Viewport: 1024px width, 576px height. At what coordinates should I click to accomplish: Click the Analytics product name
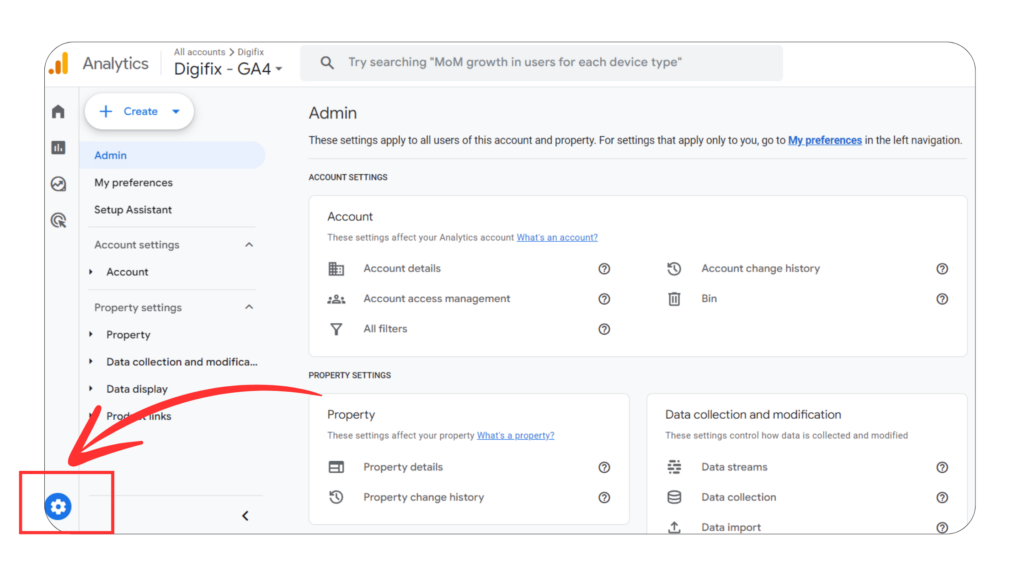pyautogui.click(x=116, y=63)
